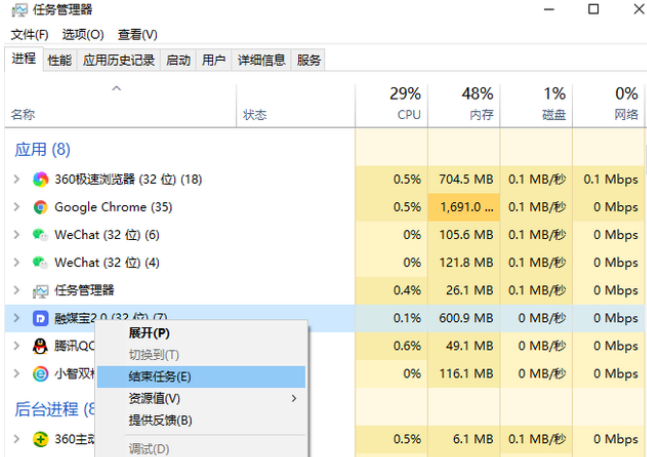
Task: Click the 116.1 MB memory cell
Action: coord(464,374)
